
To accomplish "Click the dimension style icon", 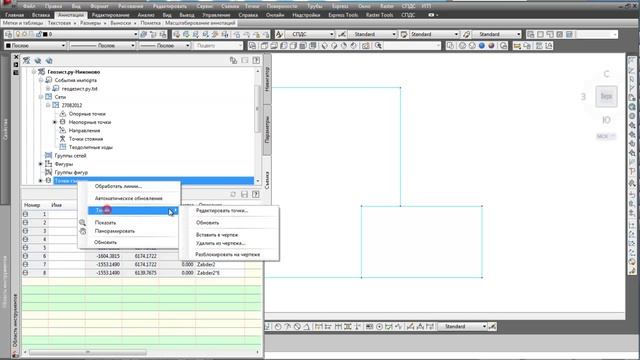I will pyautogui.click(x=342, y=34).
